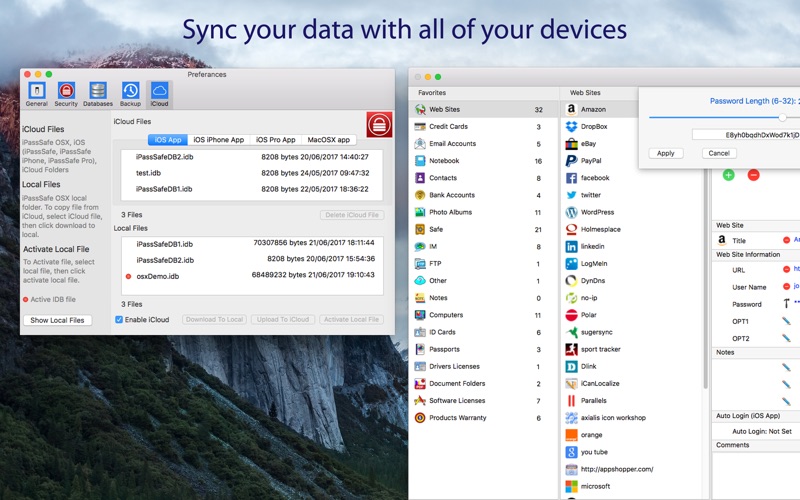Screen dimensions: 800x500
Task: Select the Computers category icon
Action: 420,315
